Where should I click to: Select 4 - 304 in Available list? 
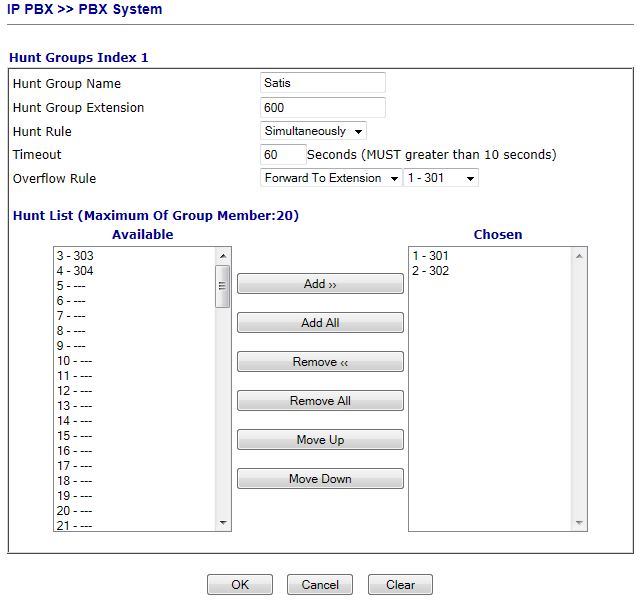click(75, 271)
